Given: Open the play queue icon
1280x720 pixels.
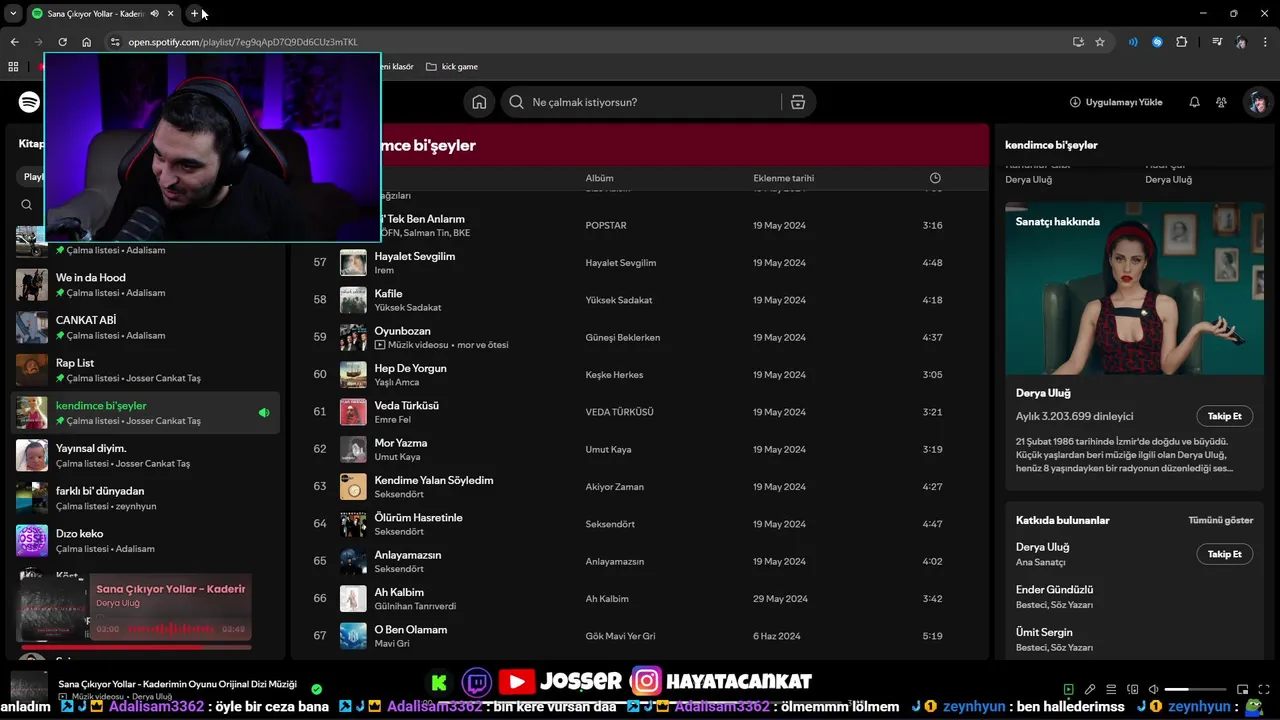Looking at the screenshot, I should pos(1111,689).
